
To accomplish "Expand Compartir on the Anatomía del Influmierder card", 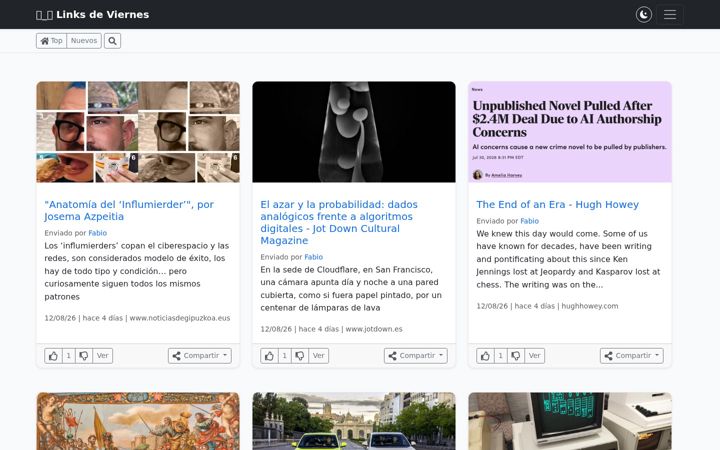I will tap(200, 356).
